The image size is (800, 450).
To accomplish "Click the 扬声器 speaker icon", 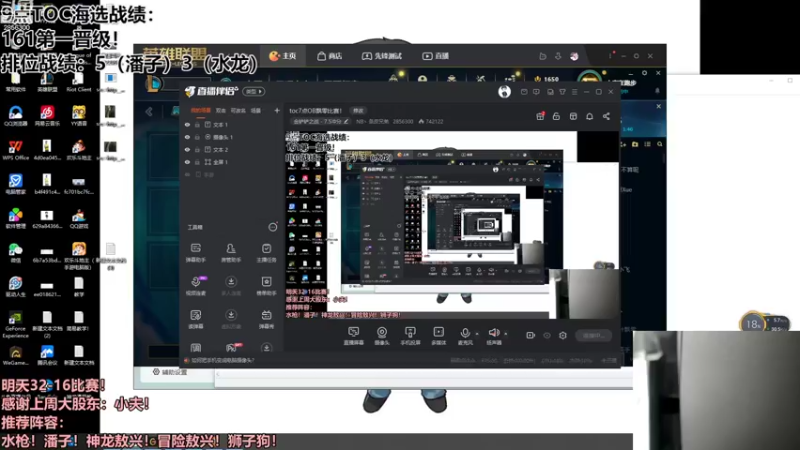I will (493, 336).
